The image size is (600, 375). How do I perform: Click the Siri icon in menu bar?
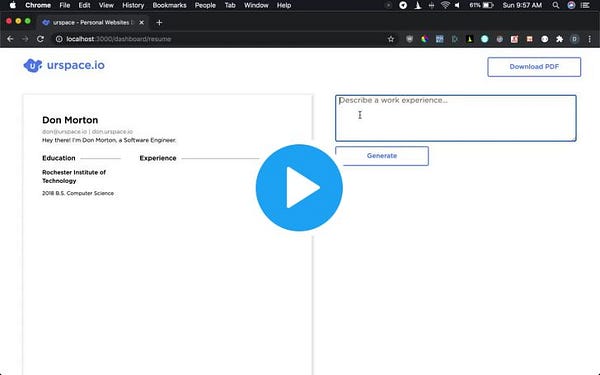pos(571,5)
